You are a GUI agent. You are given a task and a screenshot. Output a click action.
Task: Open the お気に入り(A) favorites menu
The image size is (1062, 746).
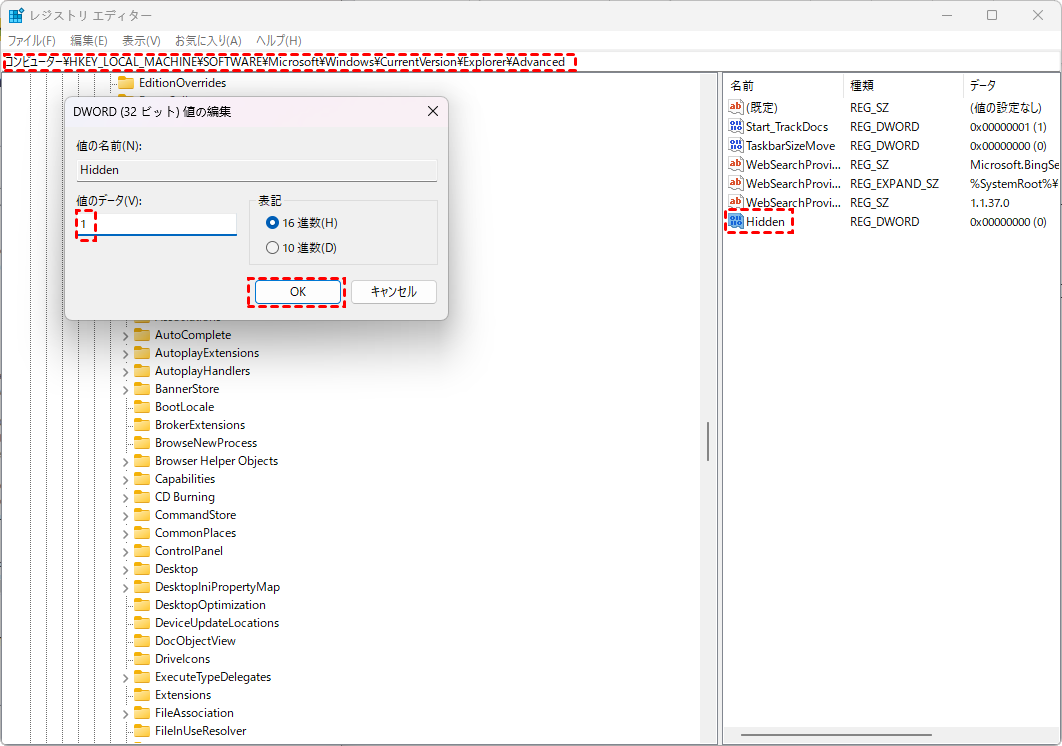[x=208, y=40]
